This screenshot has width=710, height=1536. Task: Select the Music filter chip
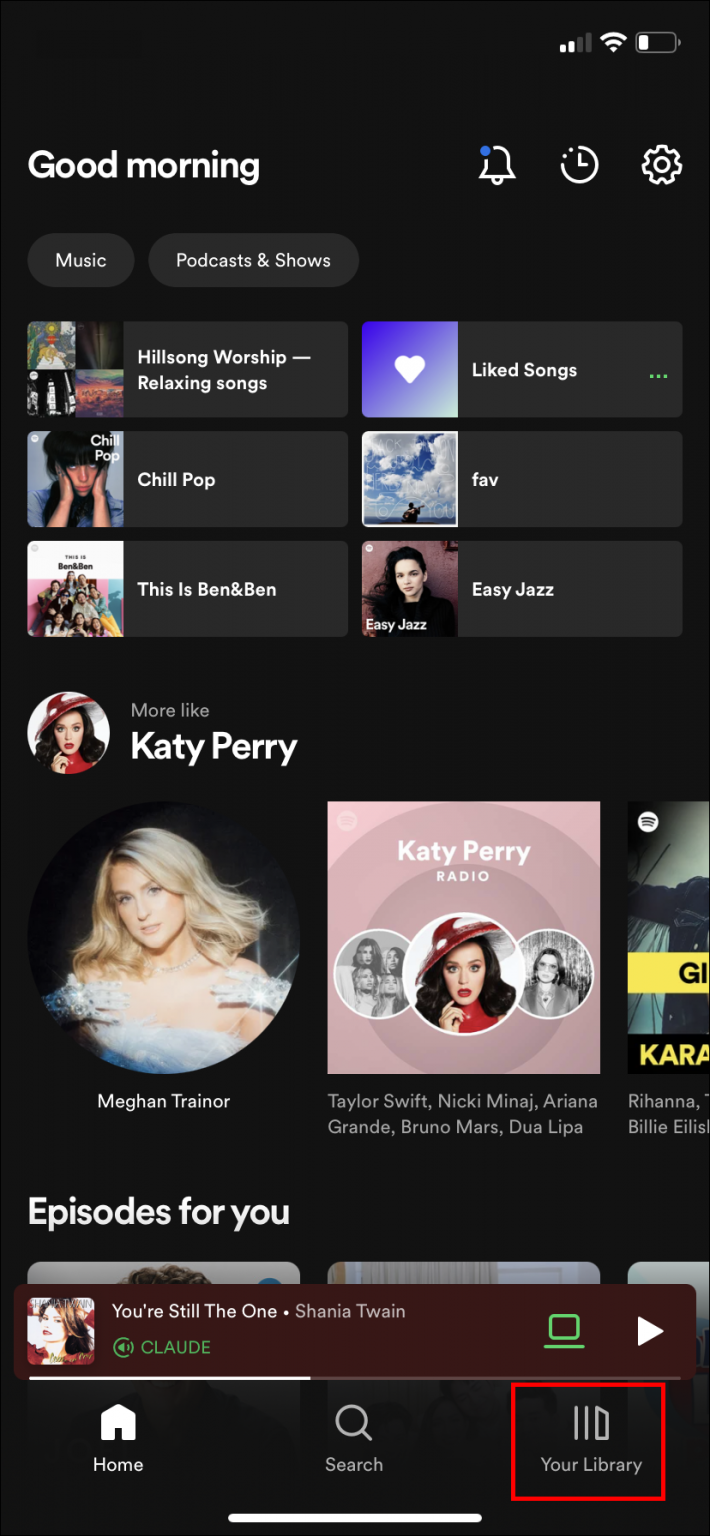click(x=80, y=260)
